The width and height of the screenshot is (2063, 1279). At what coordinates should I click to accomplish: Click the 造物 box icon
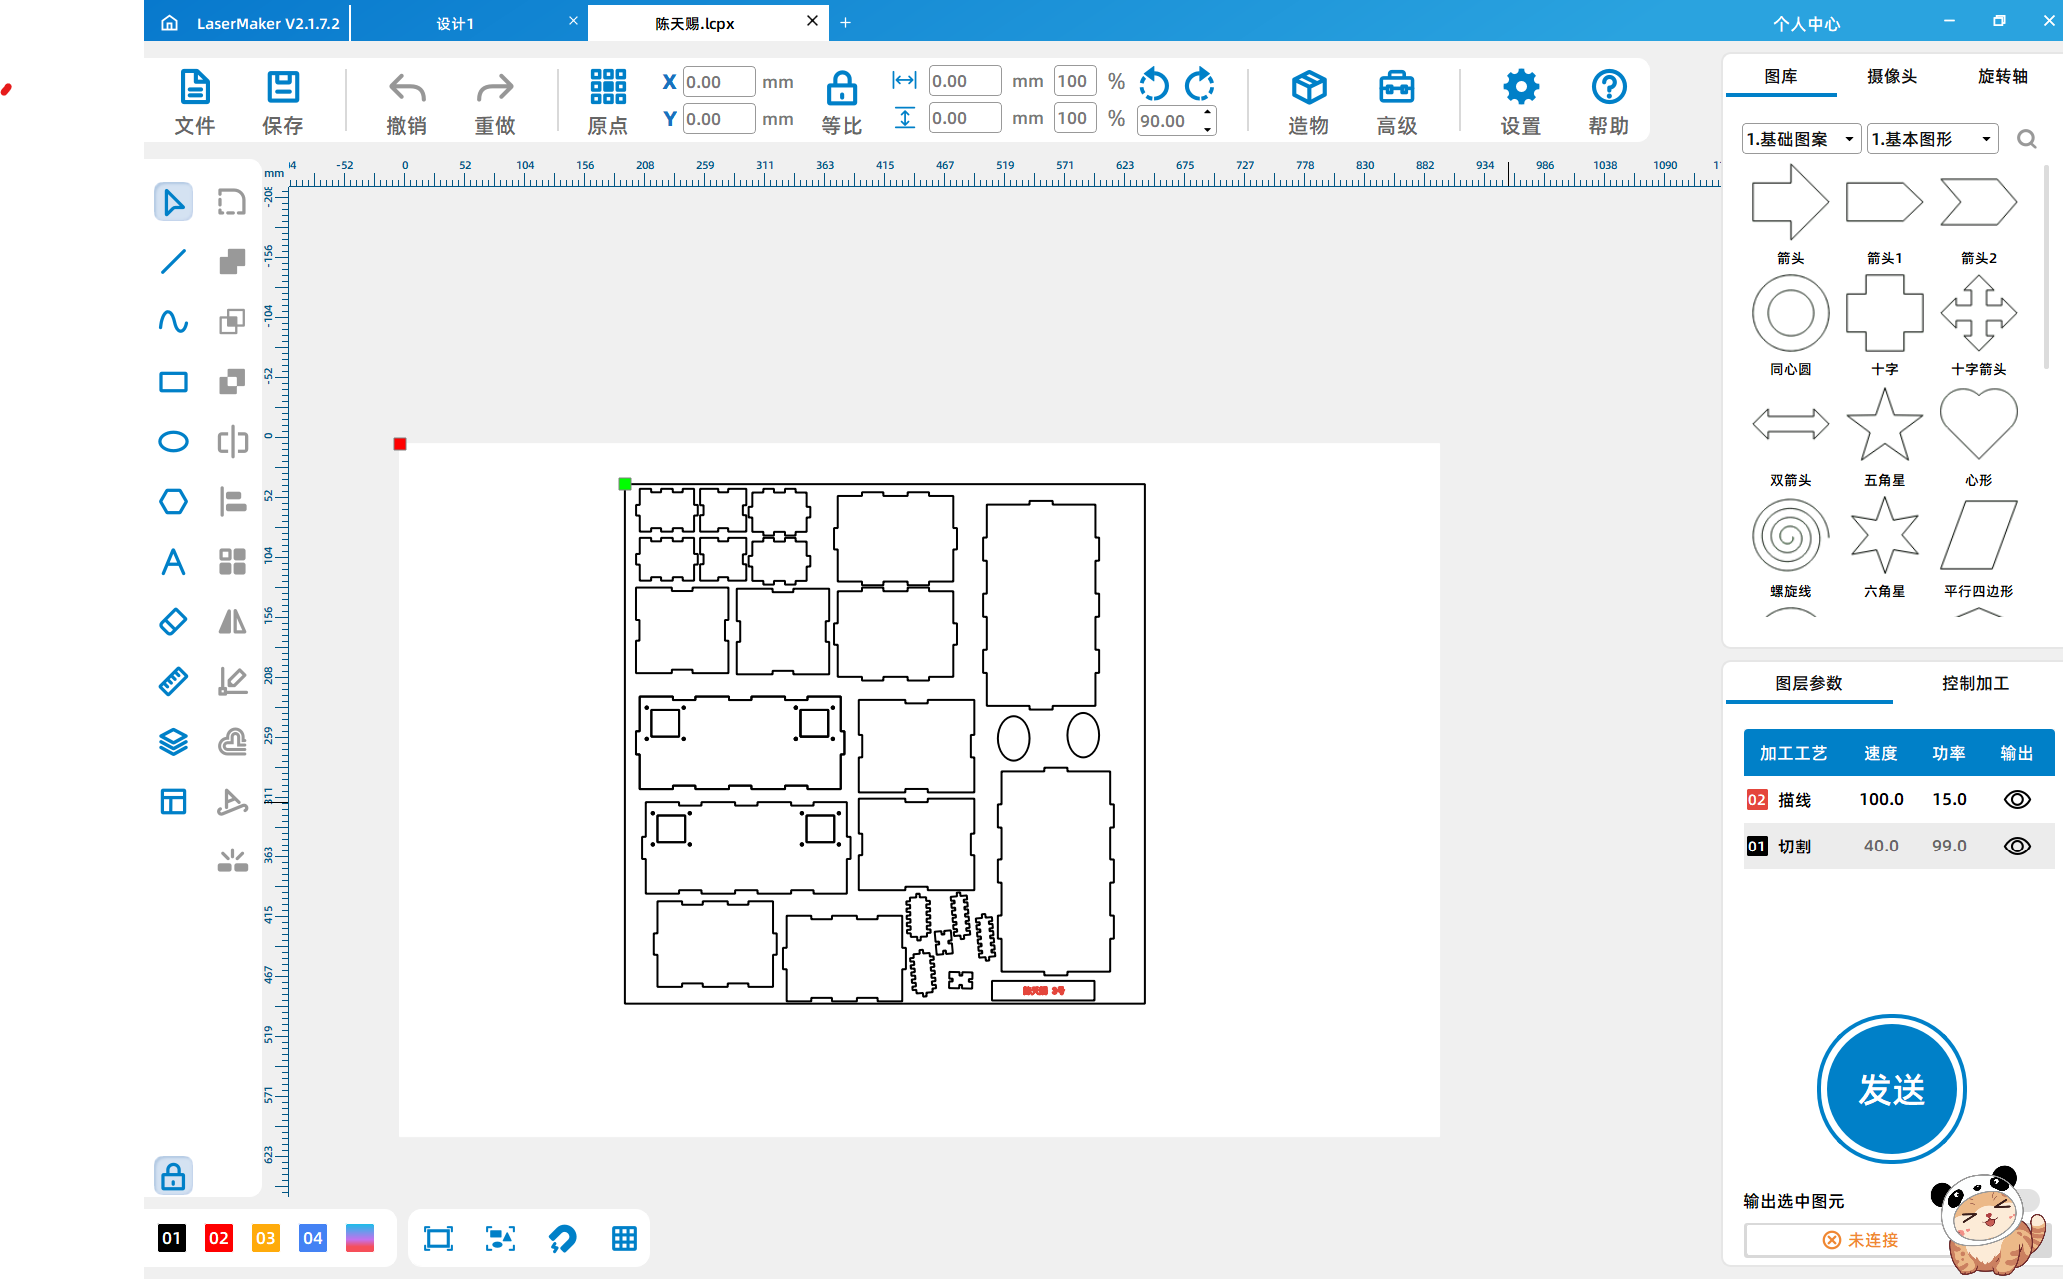pos(1308,87)
